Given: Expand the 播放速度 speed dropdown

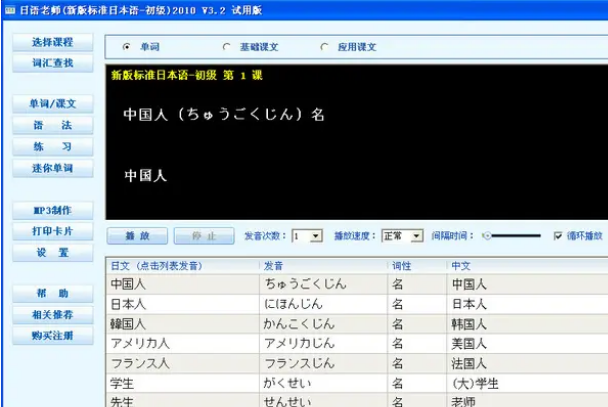Looking at the screenshot, I should click(416, 236).
